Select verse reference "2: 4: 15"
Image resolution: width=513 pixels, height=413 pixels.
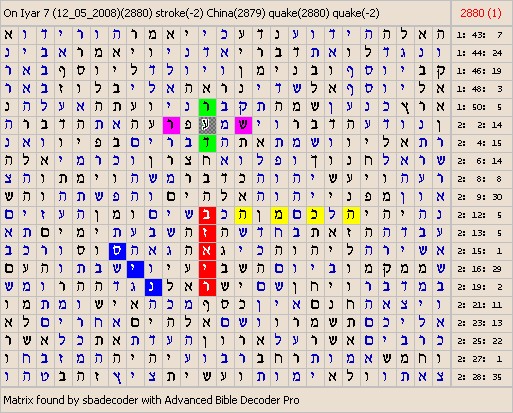pyautogui.click(x=479, y=143)
